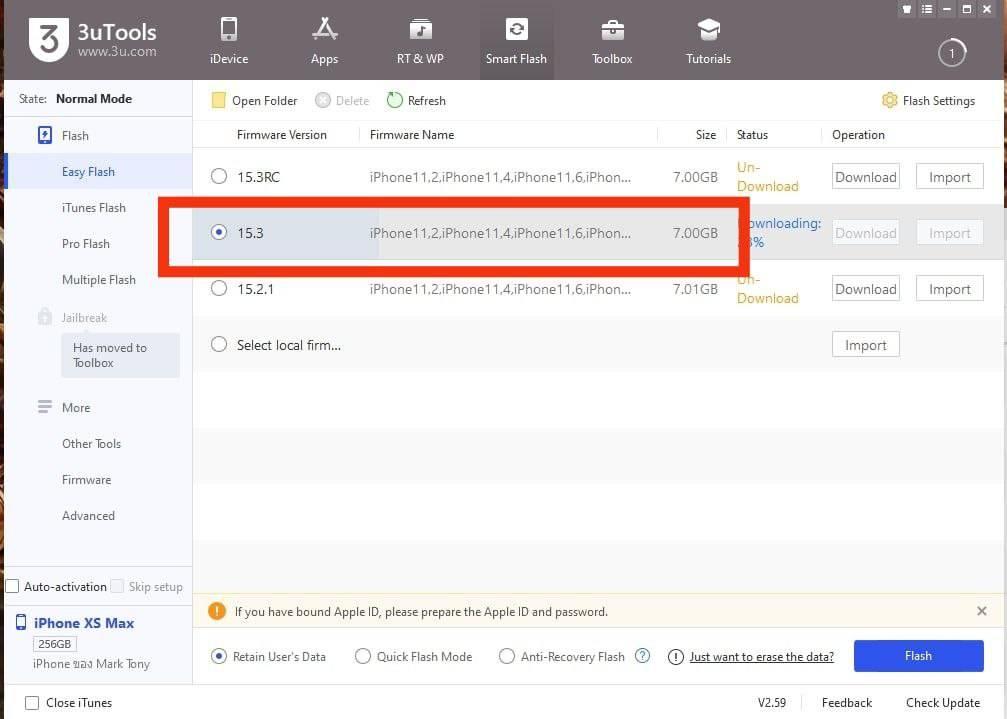Choose the Select local firmware radio

(219, 344)
